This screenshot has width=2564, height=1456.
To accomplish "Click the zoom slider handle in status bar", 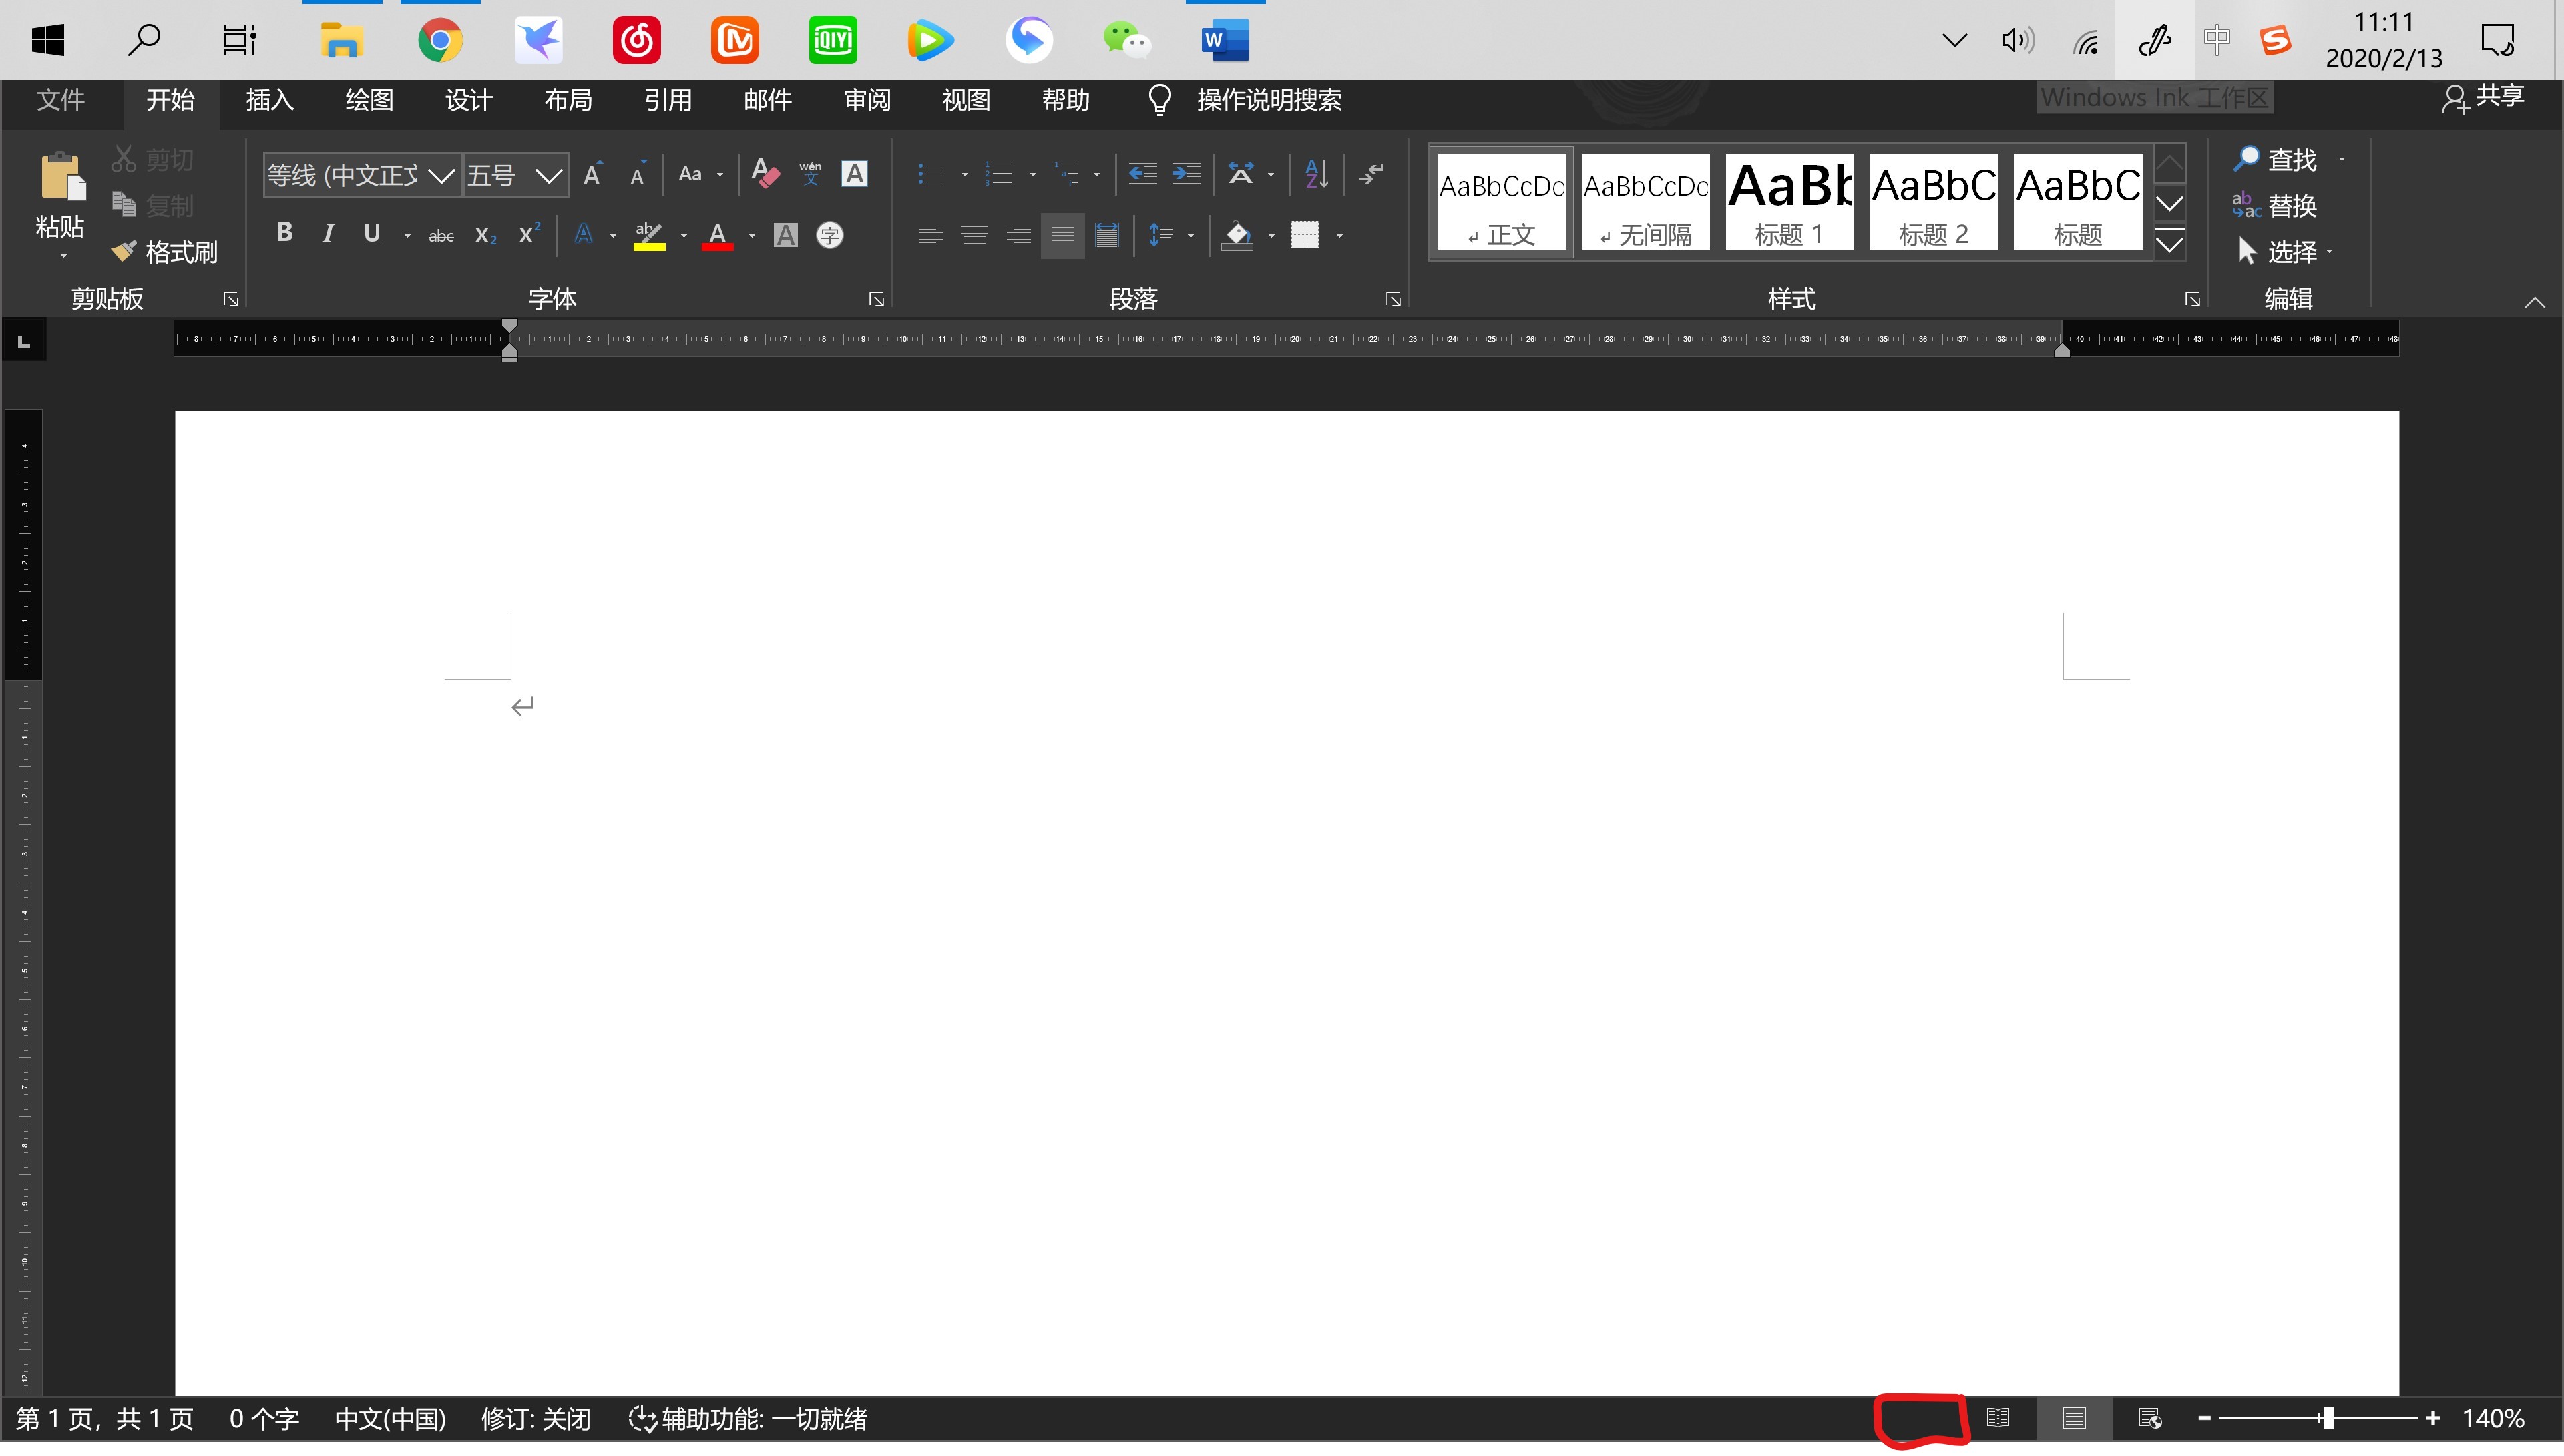I will coord(2328,1418).
